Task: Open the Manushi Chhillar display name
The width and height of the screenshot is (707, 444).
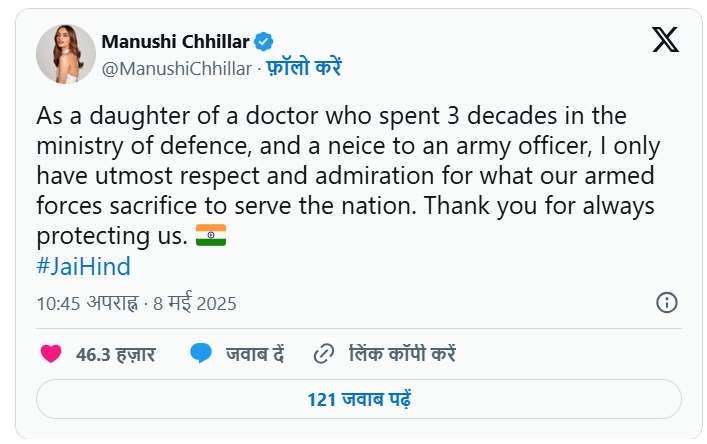Action: (176, 42)
